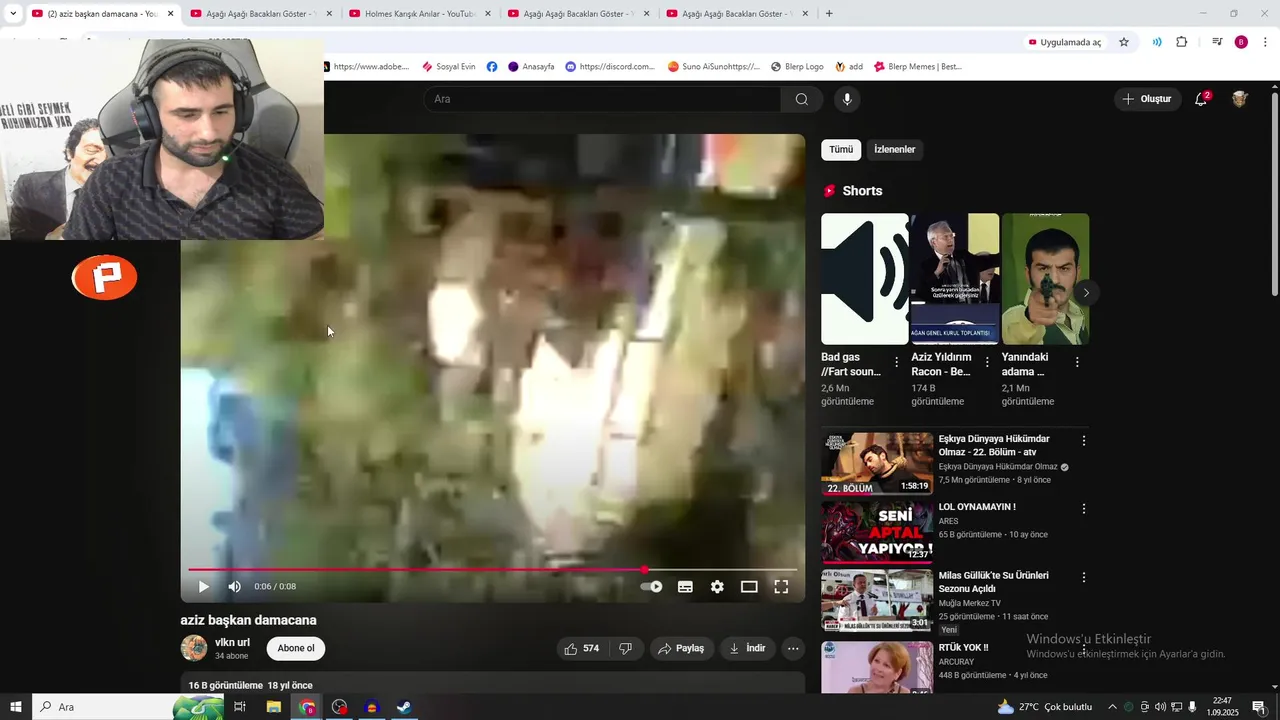Image resolution: width=1280 pixels, height=720 pixels.
Task: Open the tab search dropdown arrow
Action: [13, 14]
